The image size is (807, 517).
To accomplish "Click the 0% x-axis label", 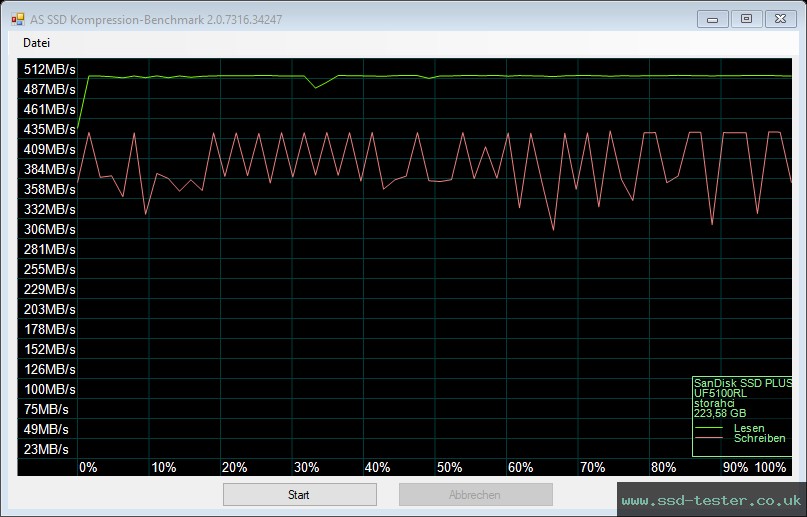I will click(88, 468).
